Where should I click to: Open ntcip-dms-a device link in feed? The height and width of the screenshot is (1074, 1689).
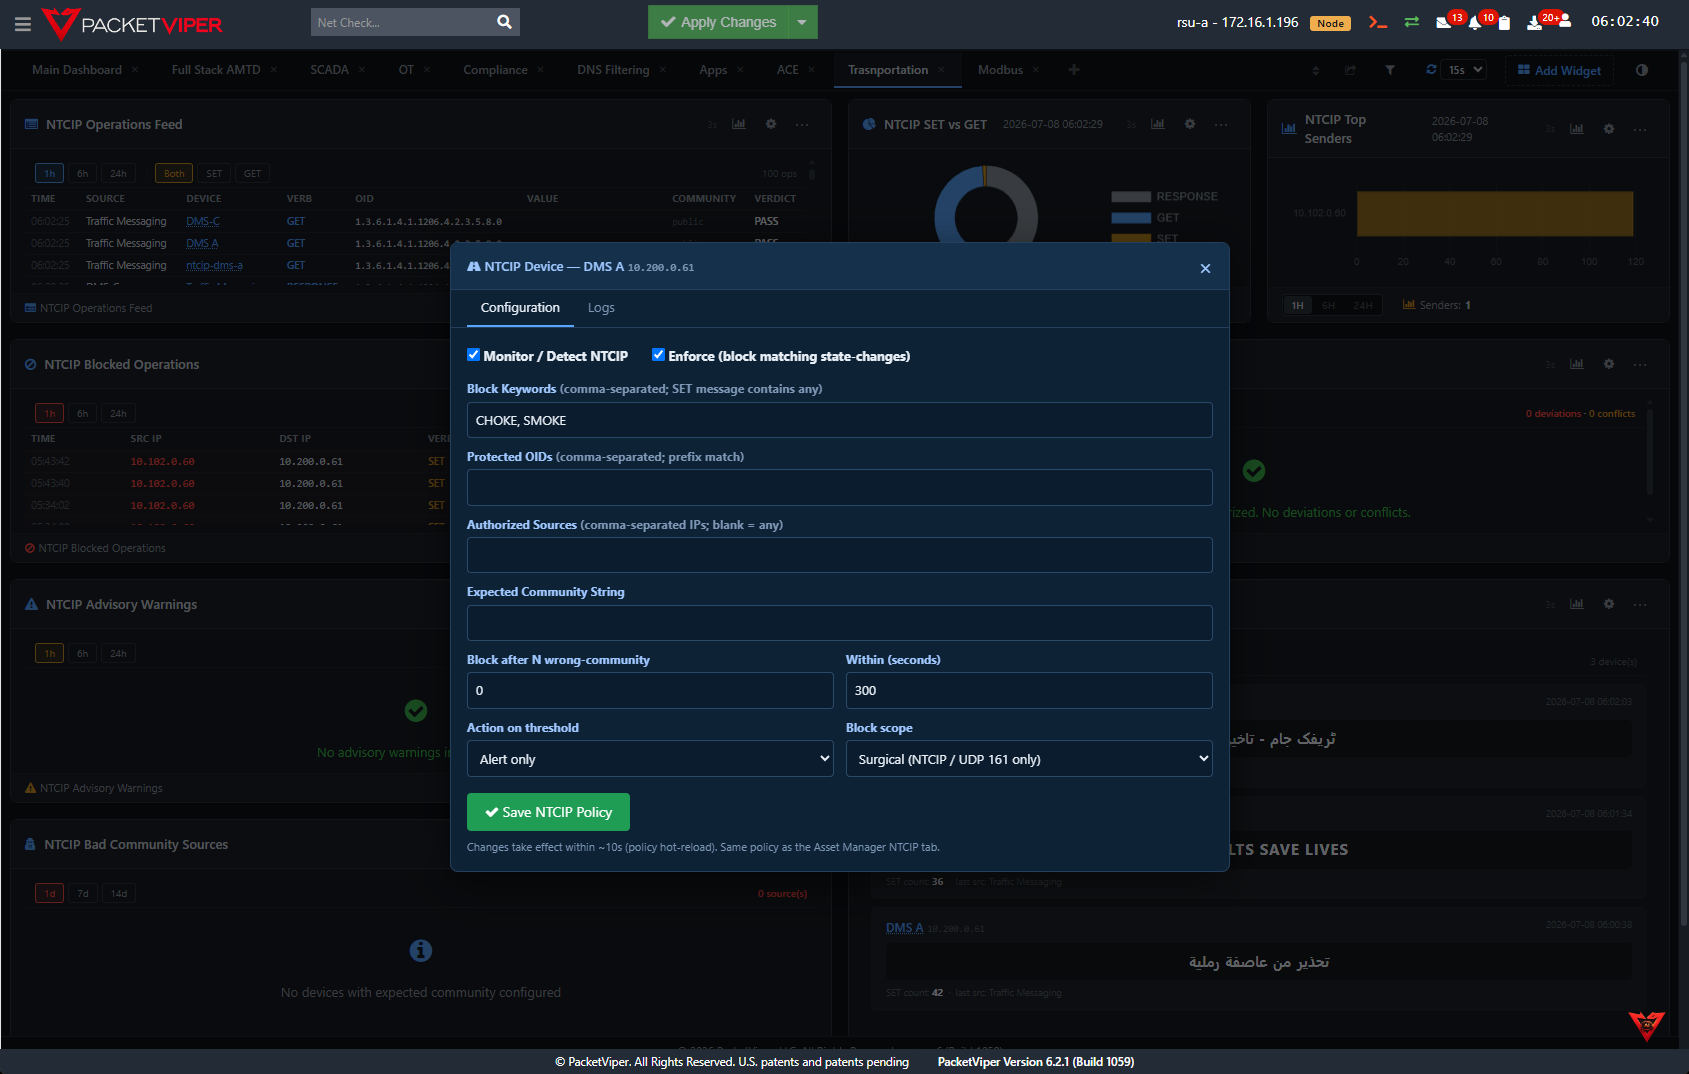214,265
